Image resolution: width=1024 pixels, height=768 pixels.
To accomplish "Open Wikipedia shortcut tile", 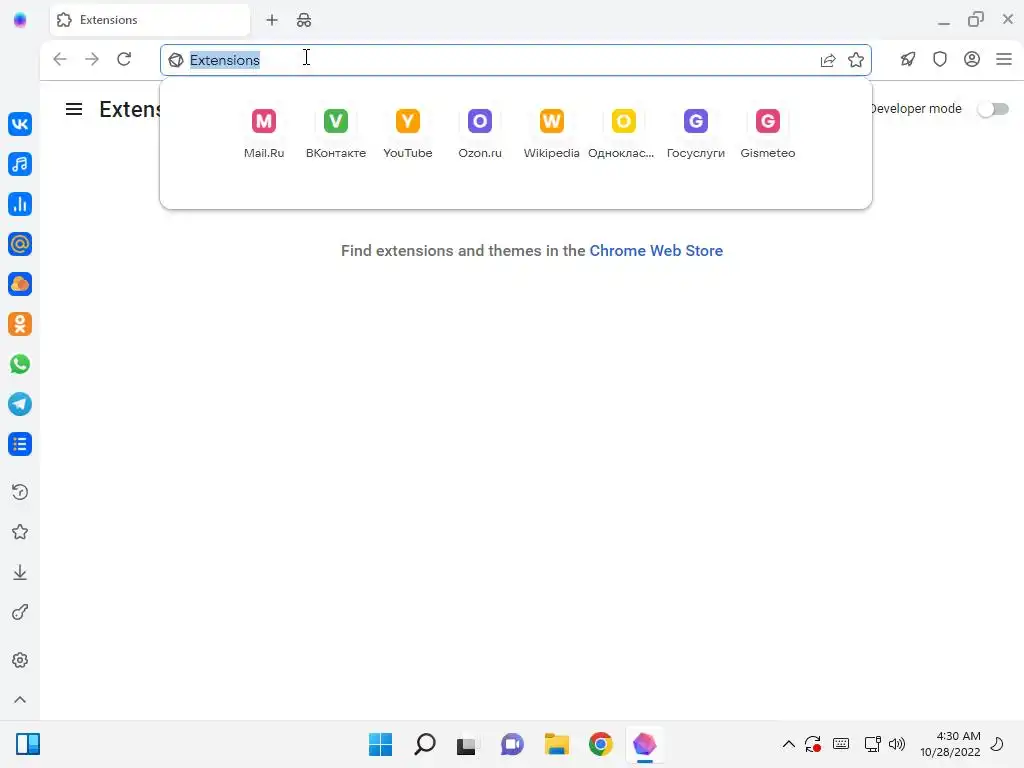I will coord(552,133).
